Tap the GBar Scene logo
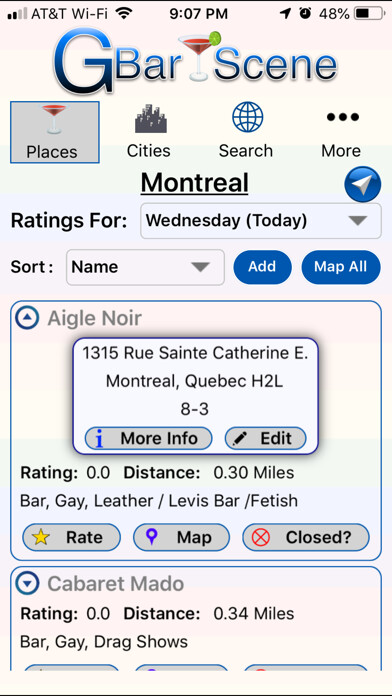The image size is (392, 696). (x=195, y=62)
